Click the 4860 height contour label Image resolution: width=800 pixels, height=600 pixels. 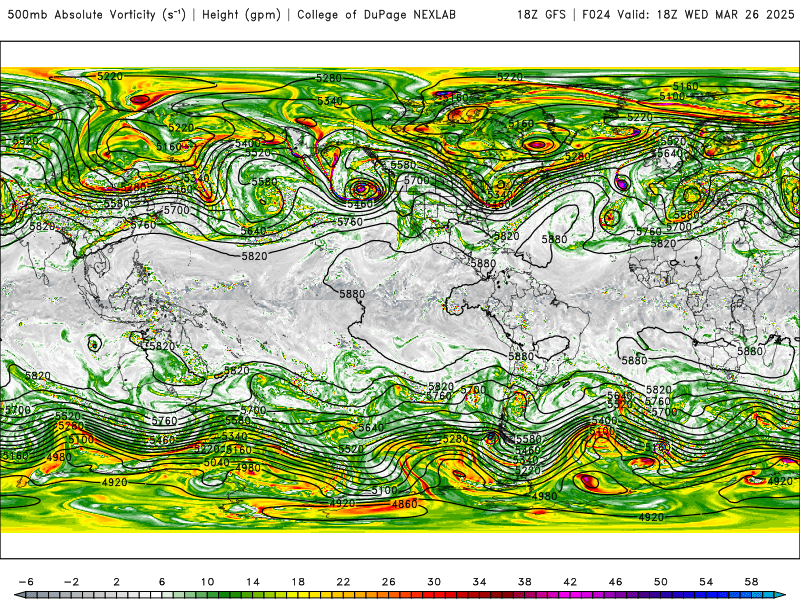(x=404, y=504)
